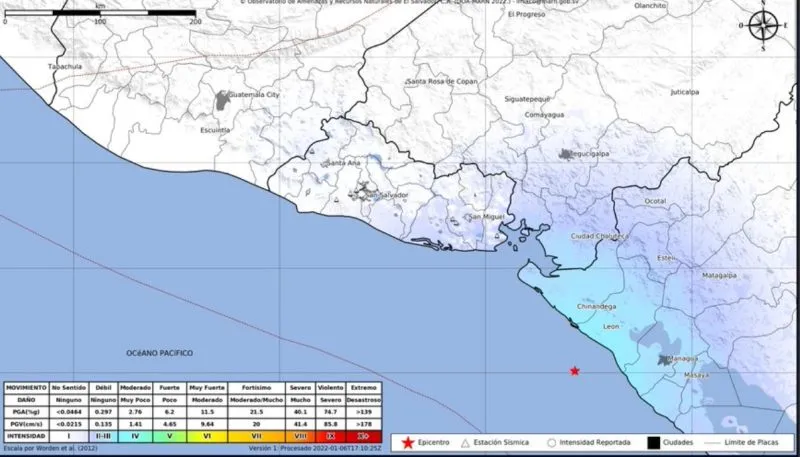Click the gray Guatemala City marker
Screen dimensions: 800x457
coord(222,100)
